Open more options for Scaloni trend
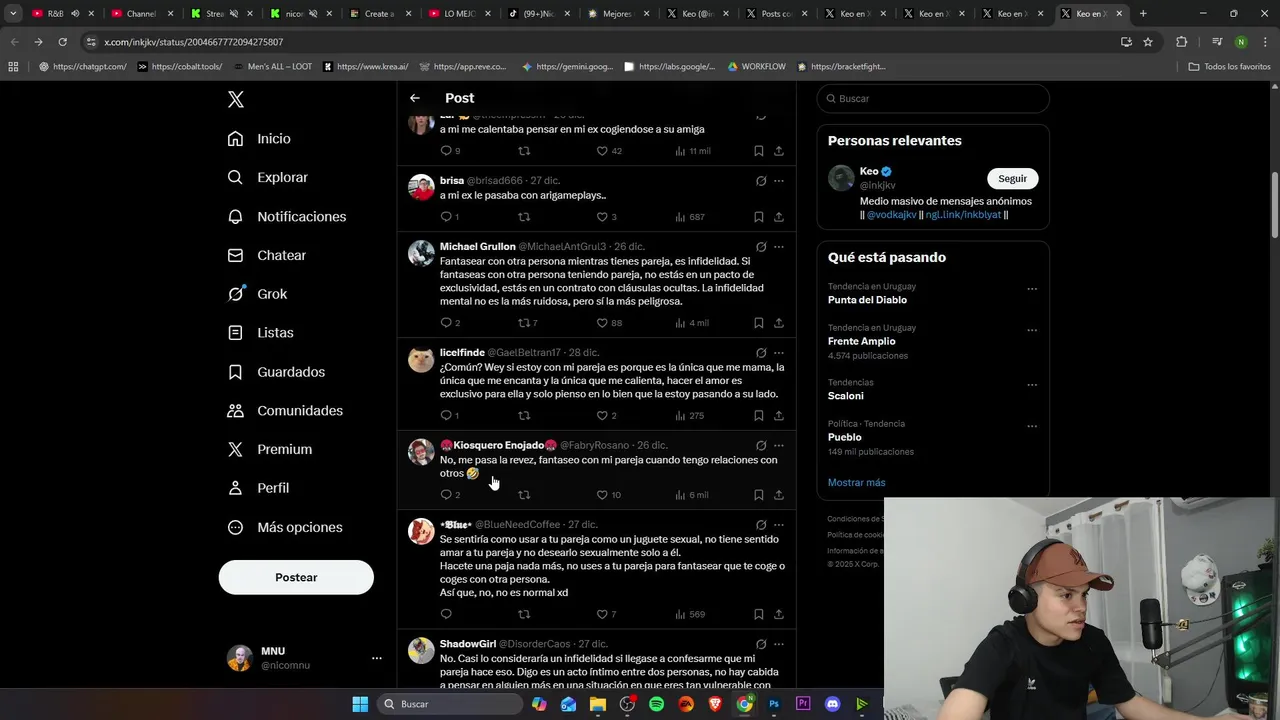 pos(1032,385)
